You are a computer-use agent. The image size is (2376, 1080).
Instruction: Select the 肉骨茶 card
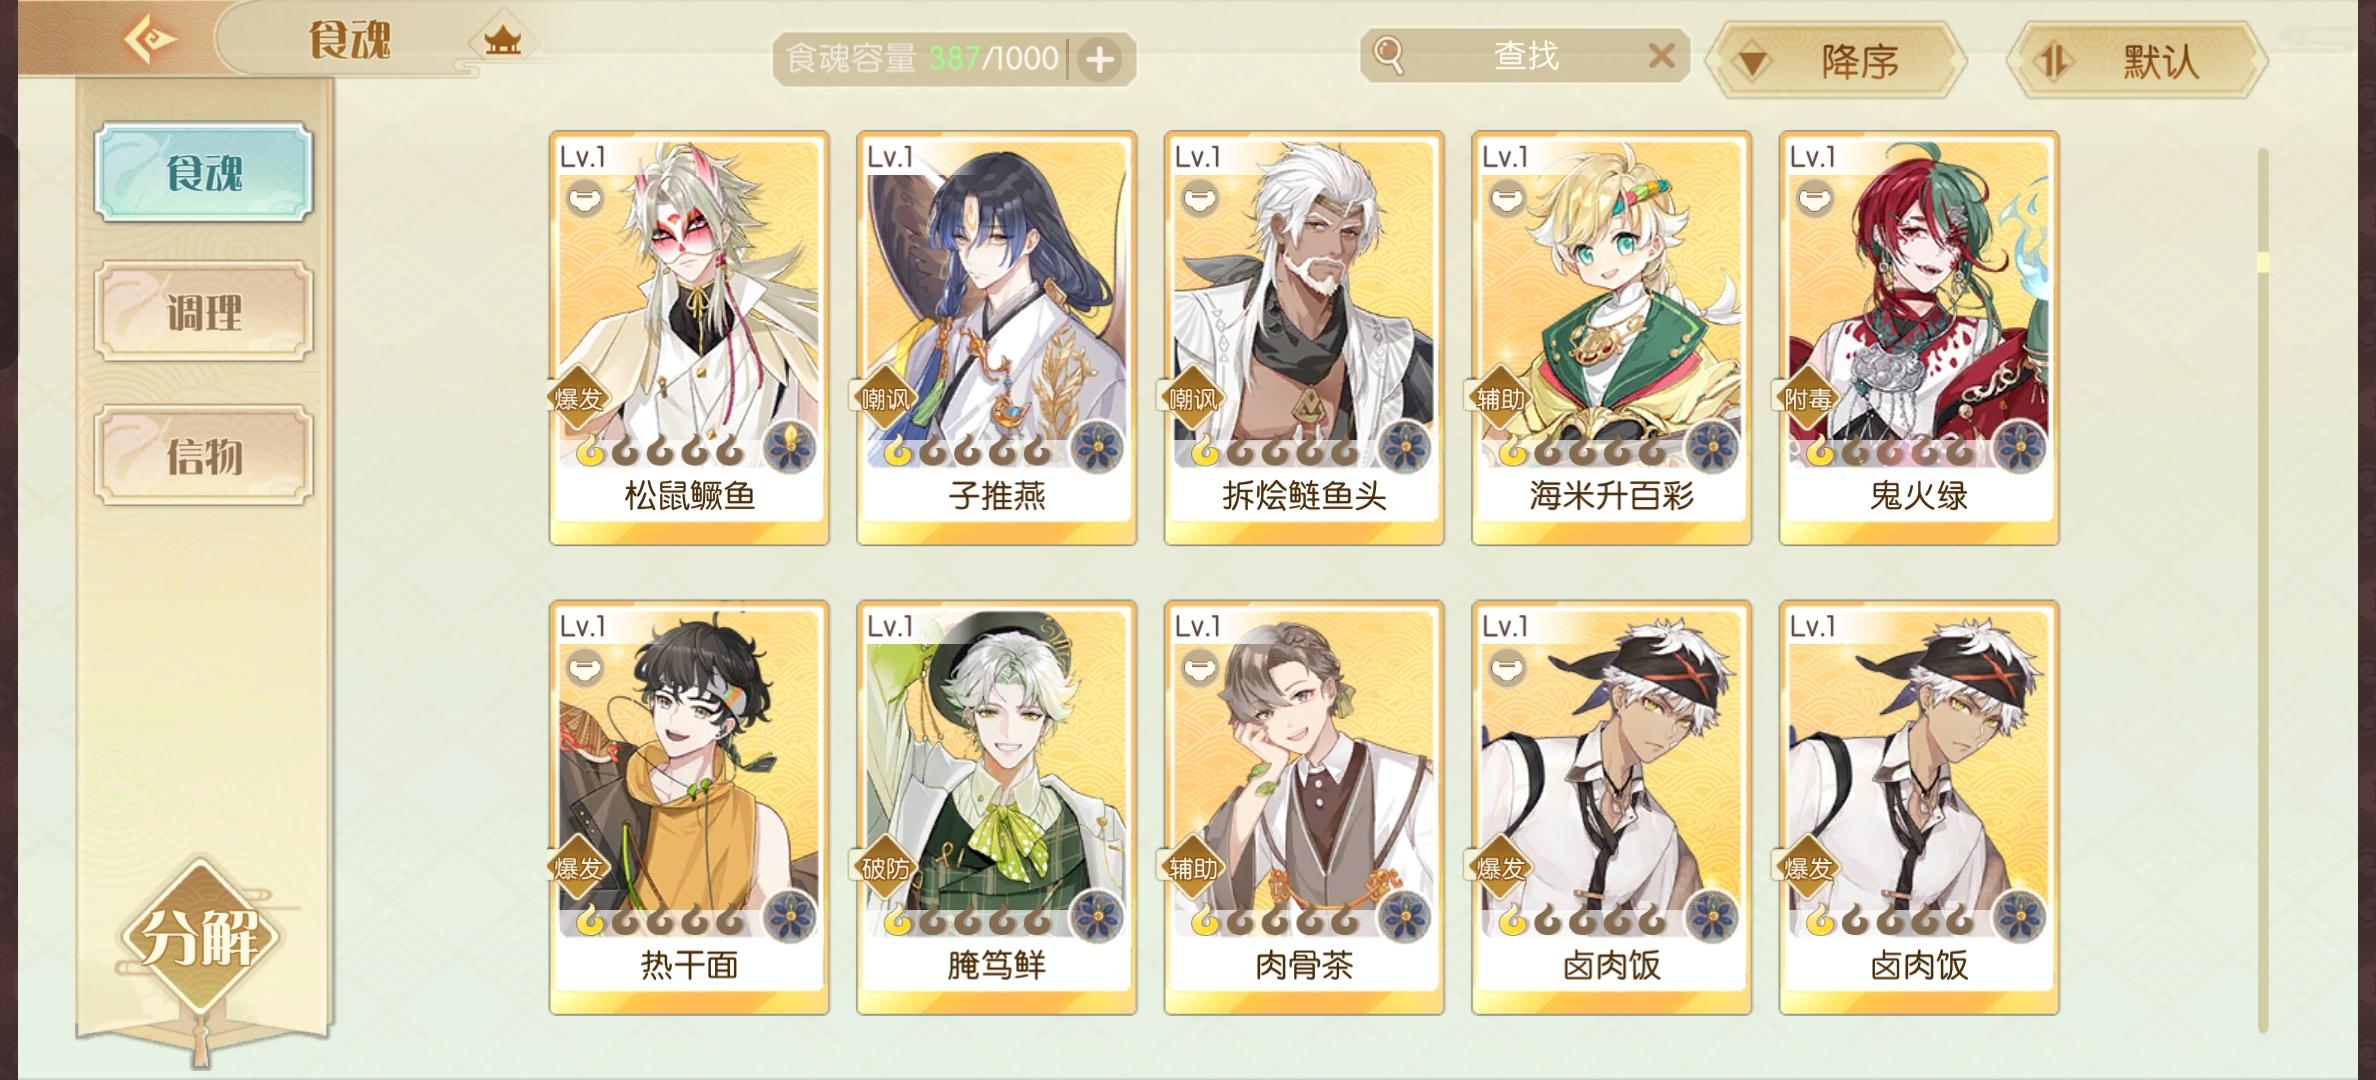click(1304, 808)
